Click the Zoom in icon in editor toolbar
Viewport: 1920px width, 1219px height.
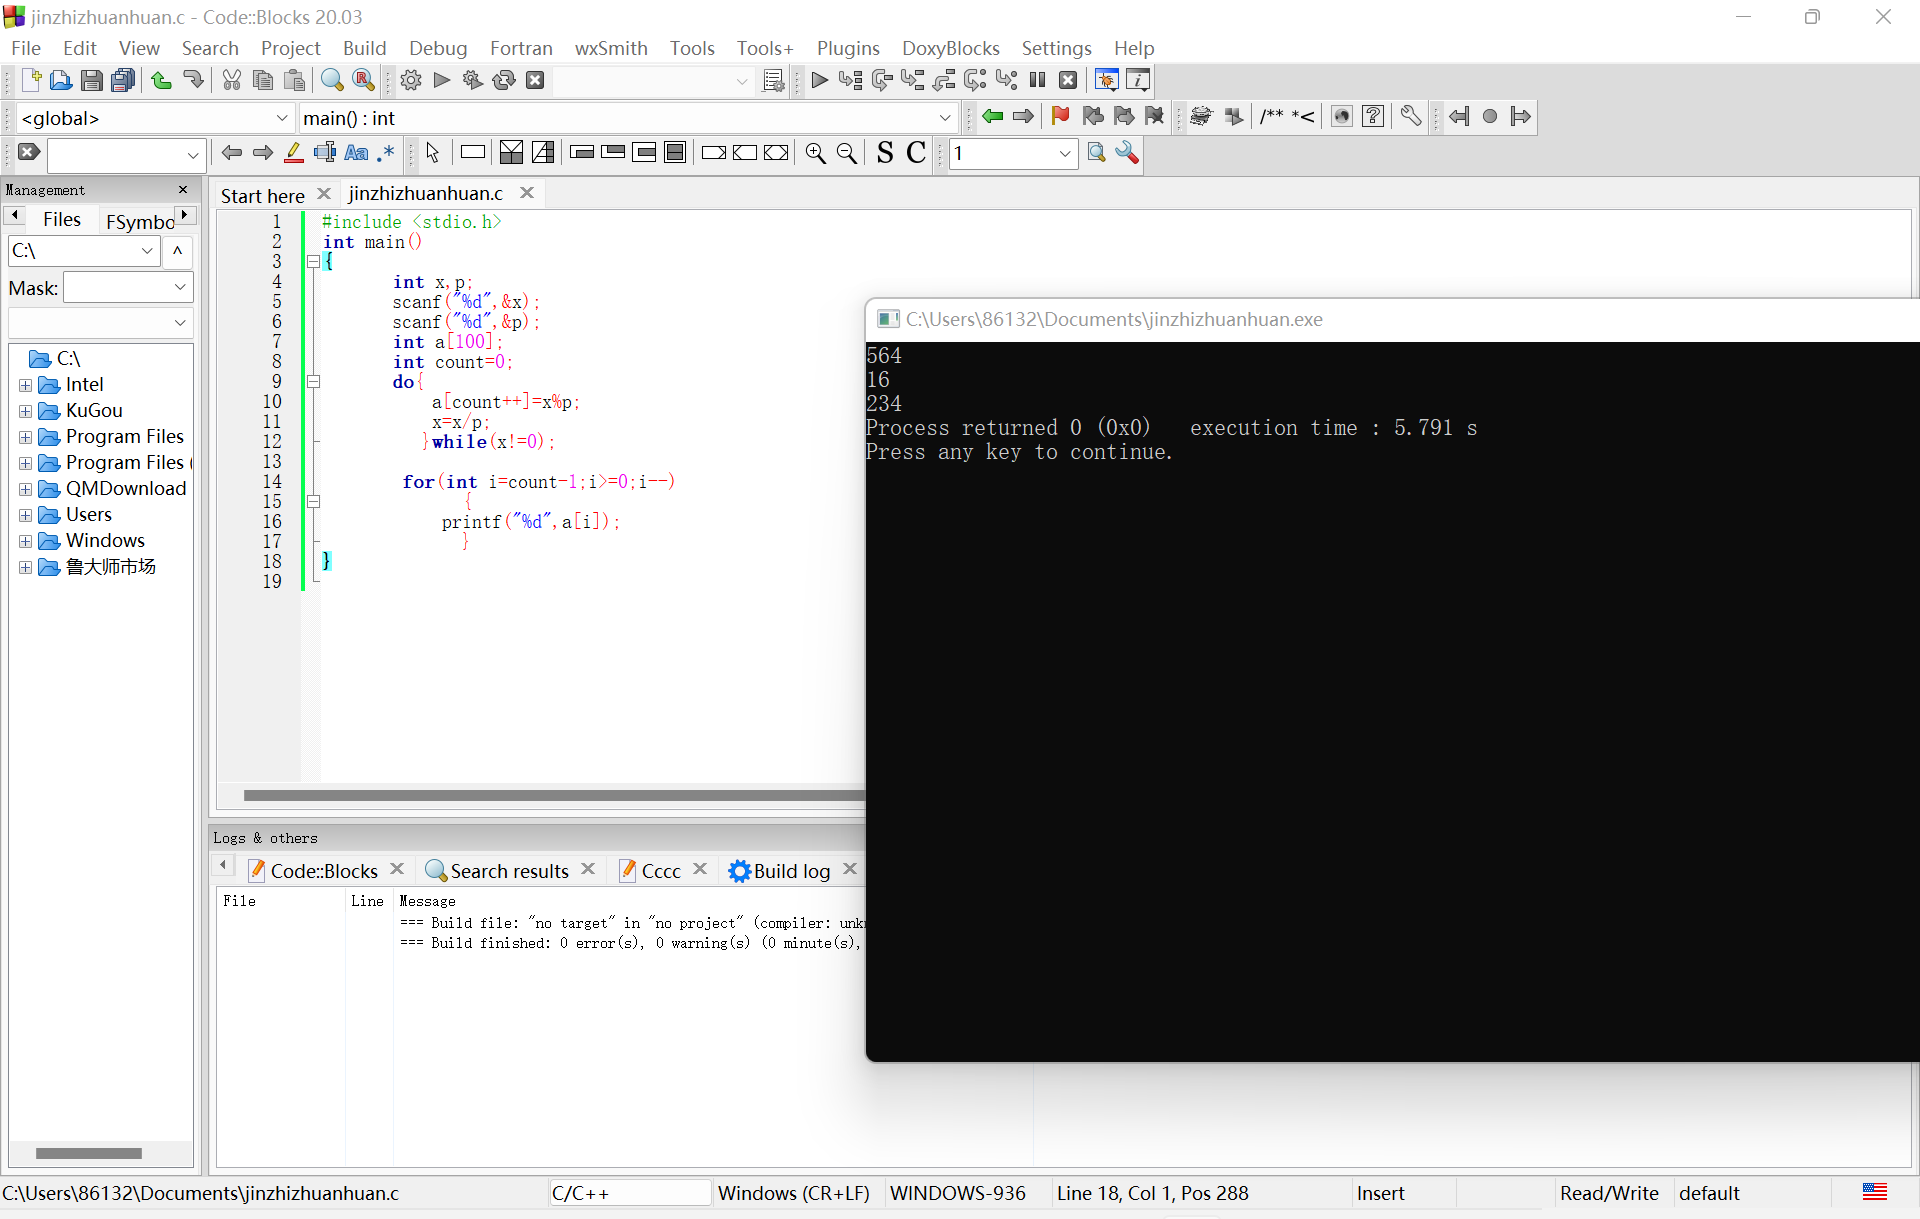point(815,153)
